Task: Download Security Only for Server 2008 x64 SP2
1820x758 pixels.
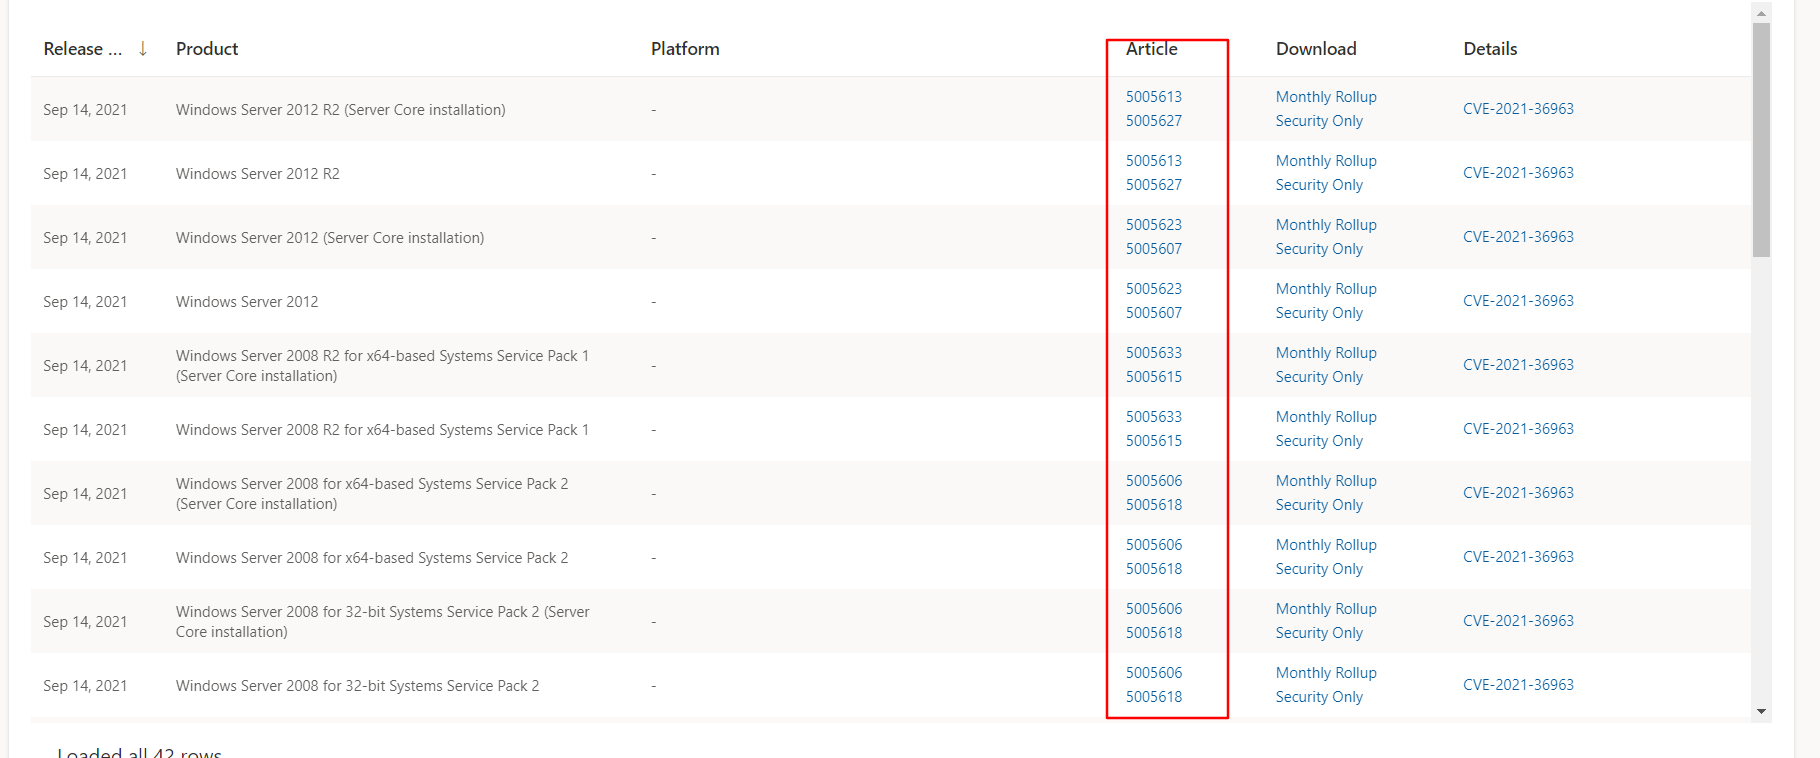Action: coord(1319,569)
